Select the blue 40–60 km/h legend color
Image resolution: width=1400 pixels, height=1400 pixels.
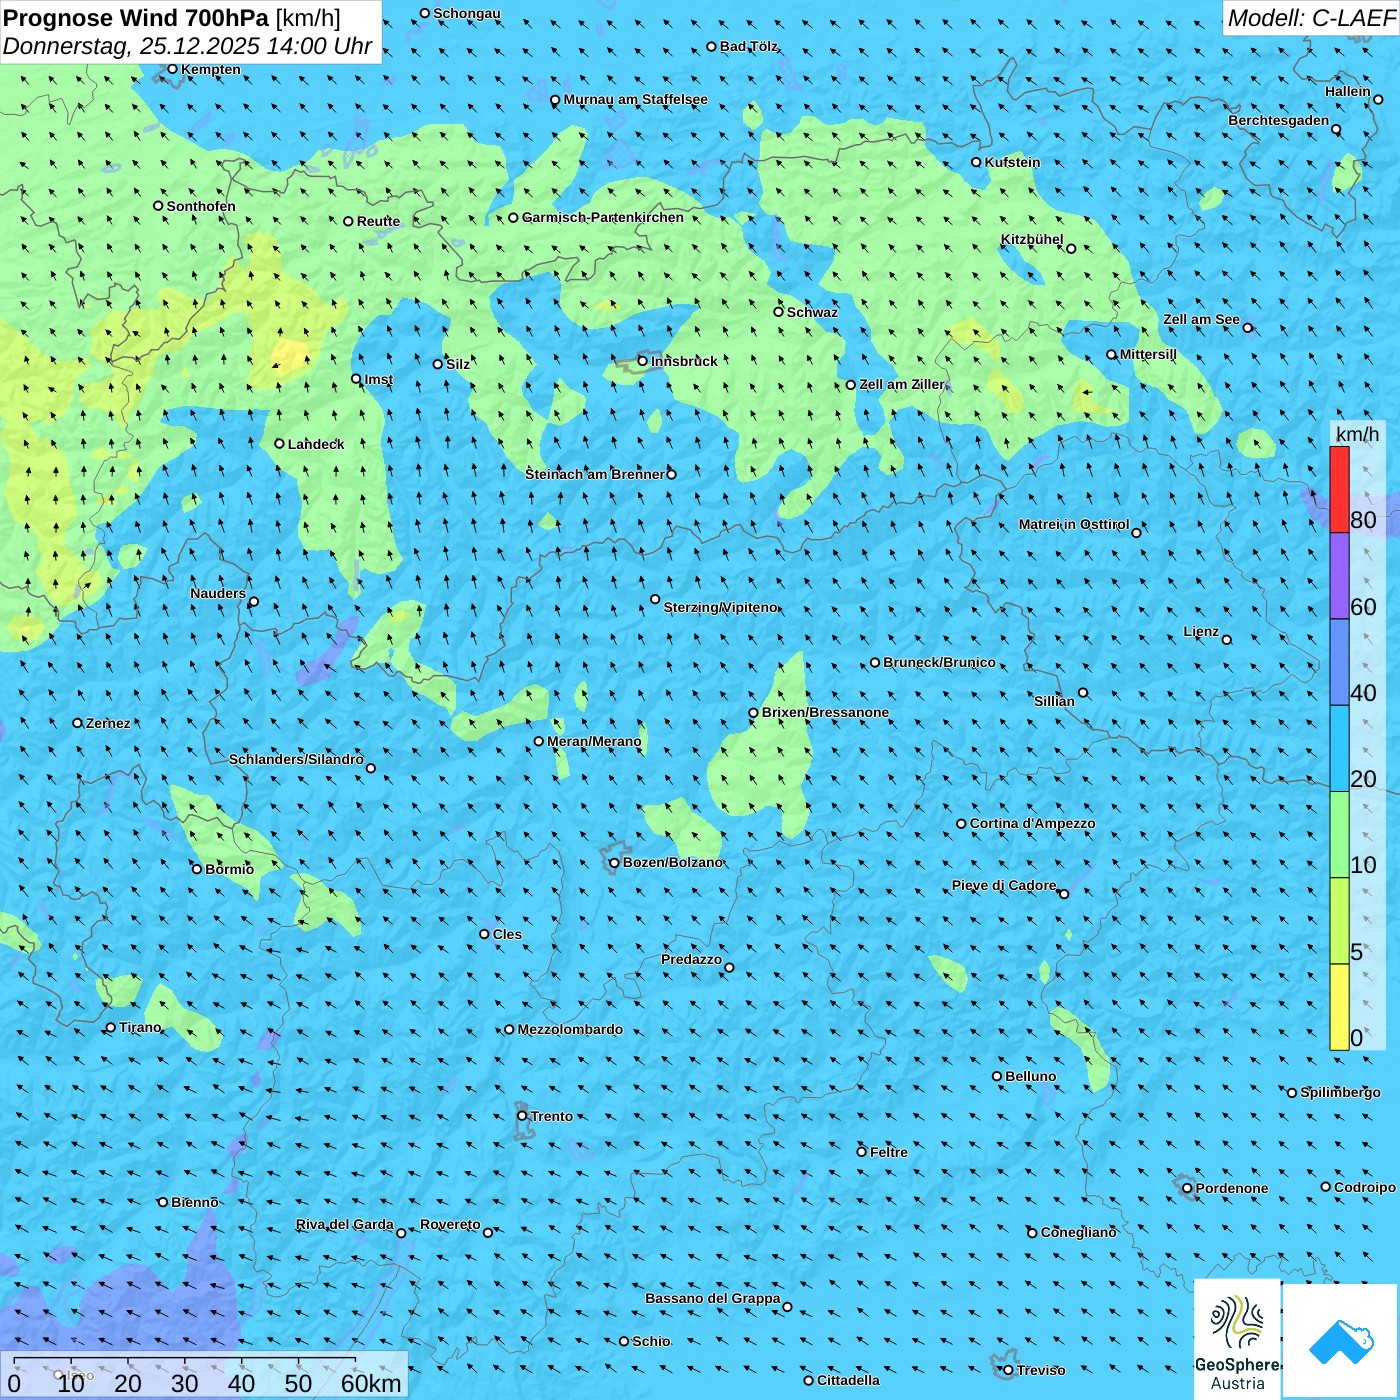click(1339, 663)
